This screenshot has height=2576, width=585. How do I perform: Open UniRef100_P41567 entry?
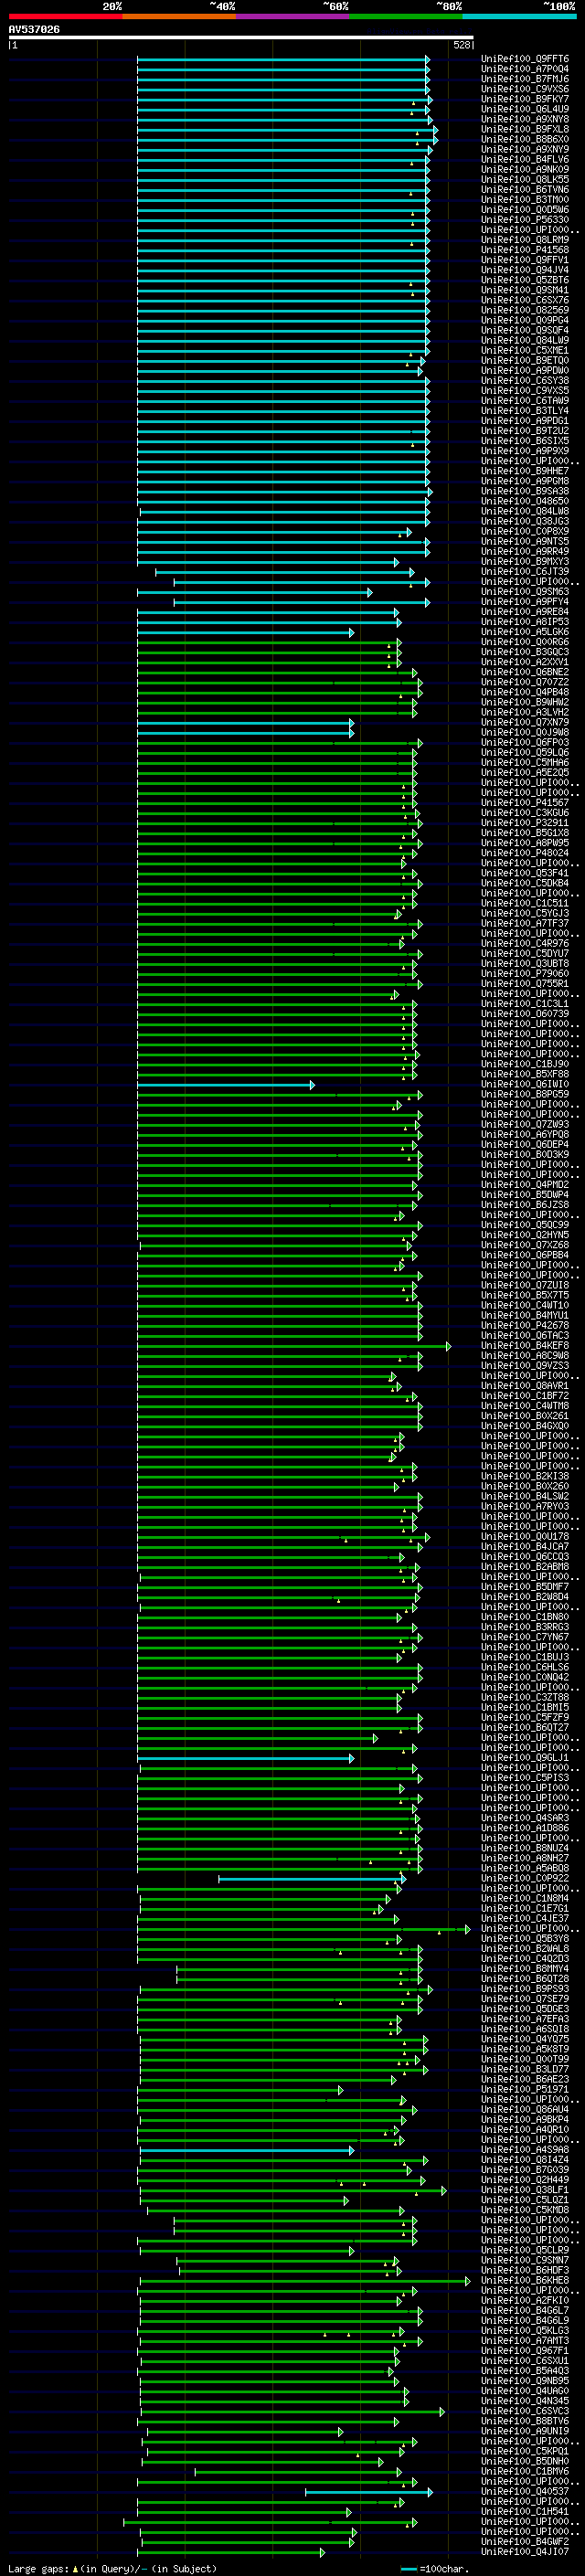[x=525, y=803]
